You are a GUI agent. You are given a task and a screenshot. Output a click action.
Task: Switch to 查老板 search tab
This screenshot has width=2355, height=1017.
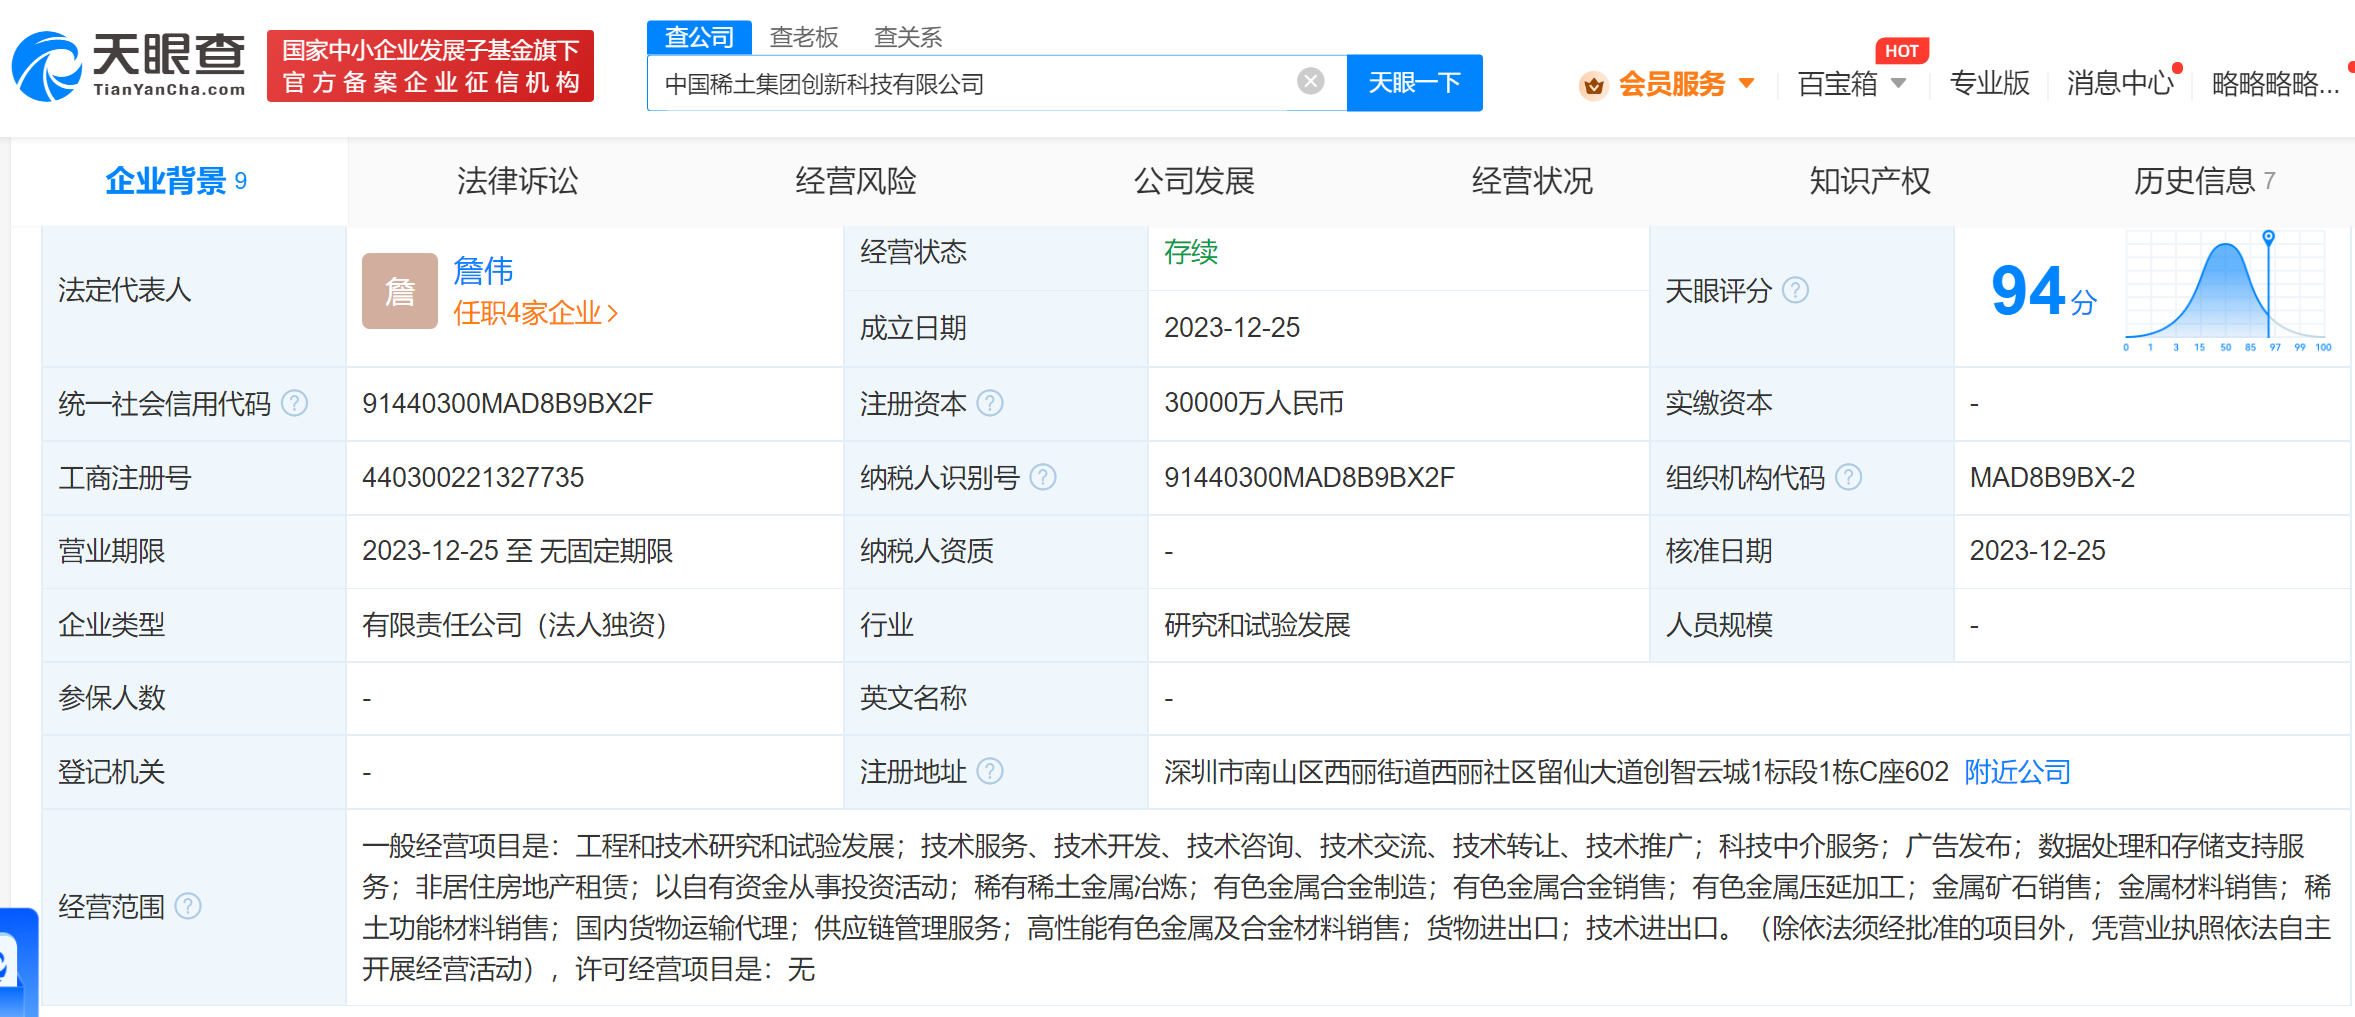(x=804, y=37)
